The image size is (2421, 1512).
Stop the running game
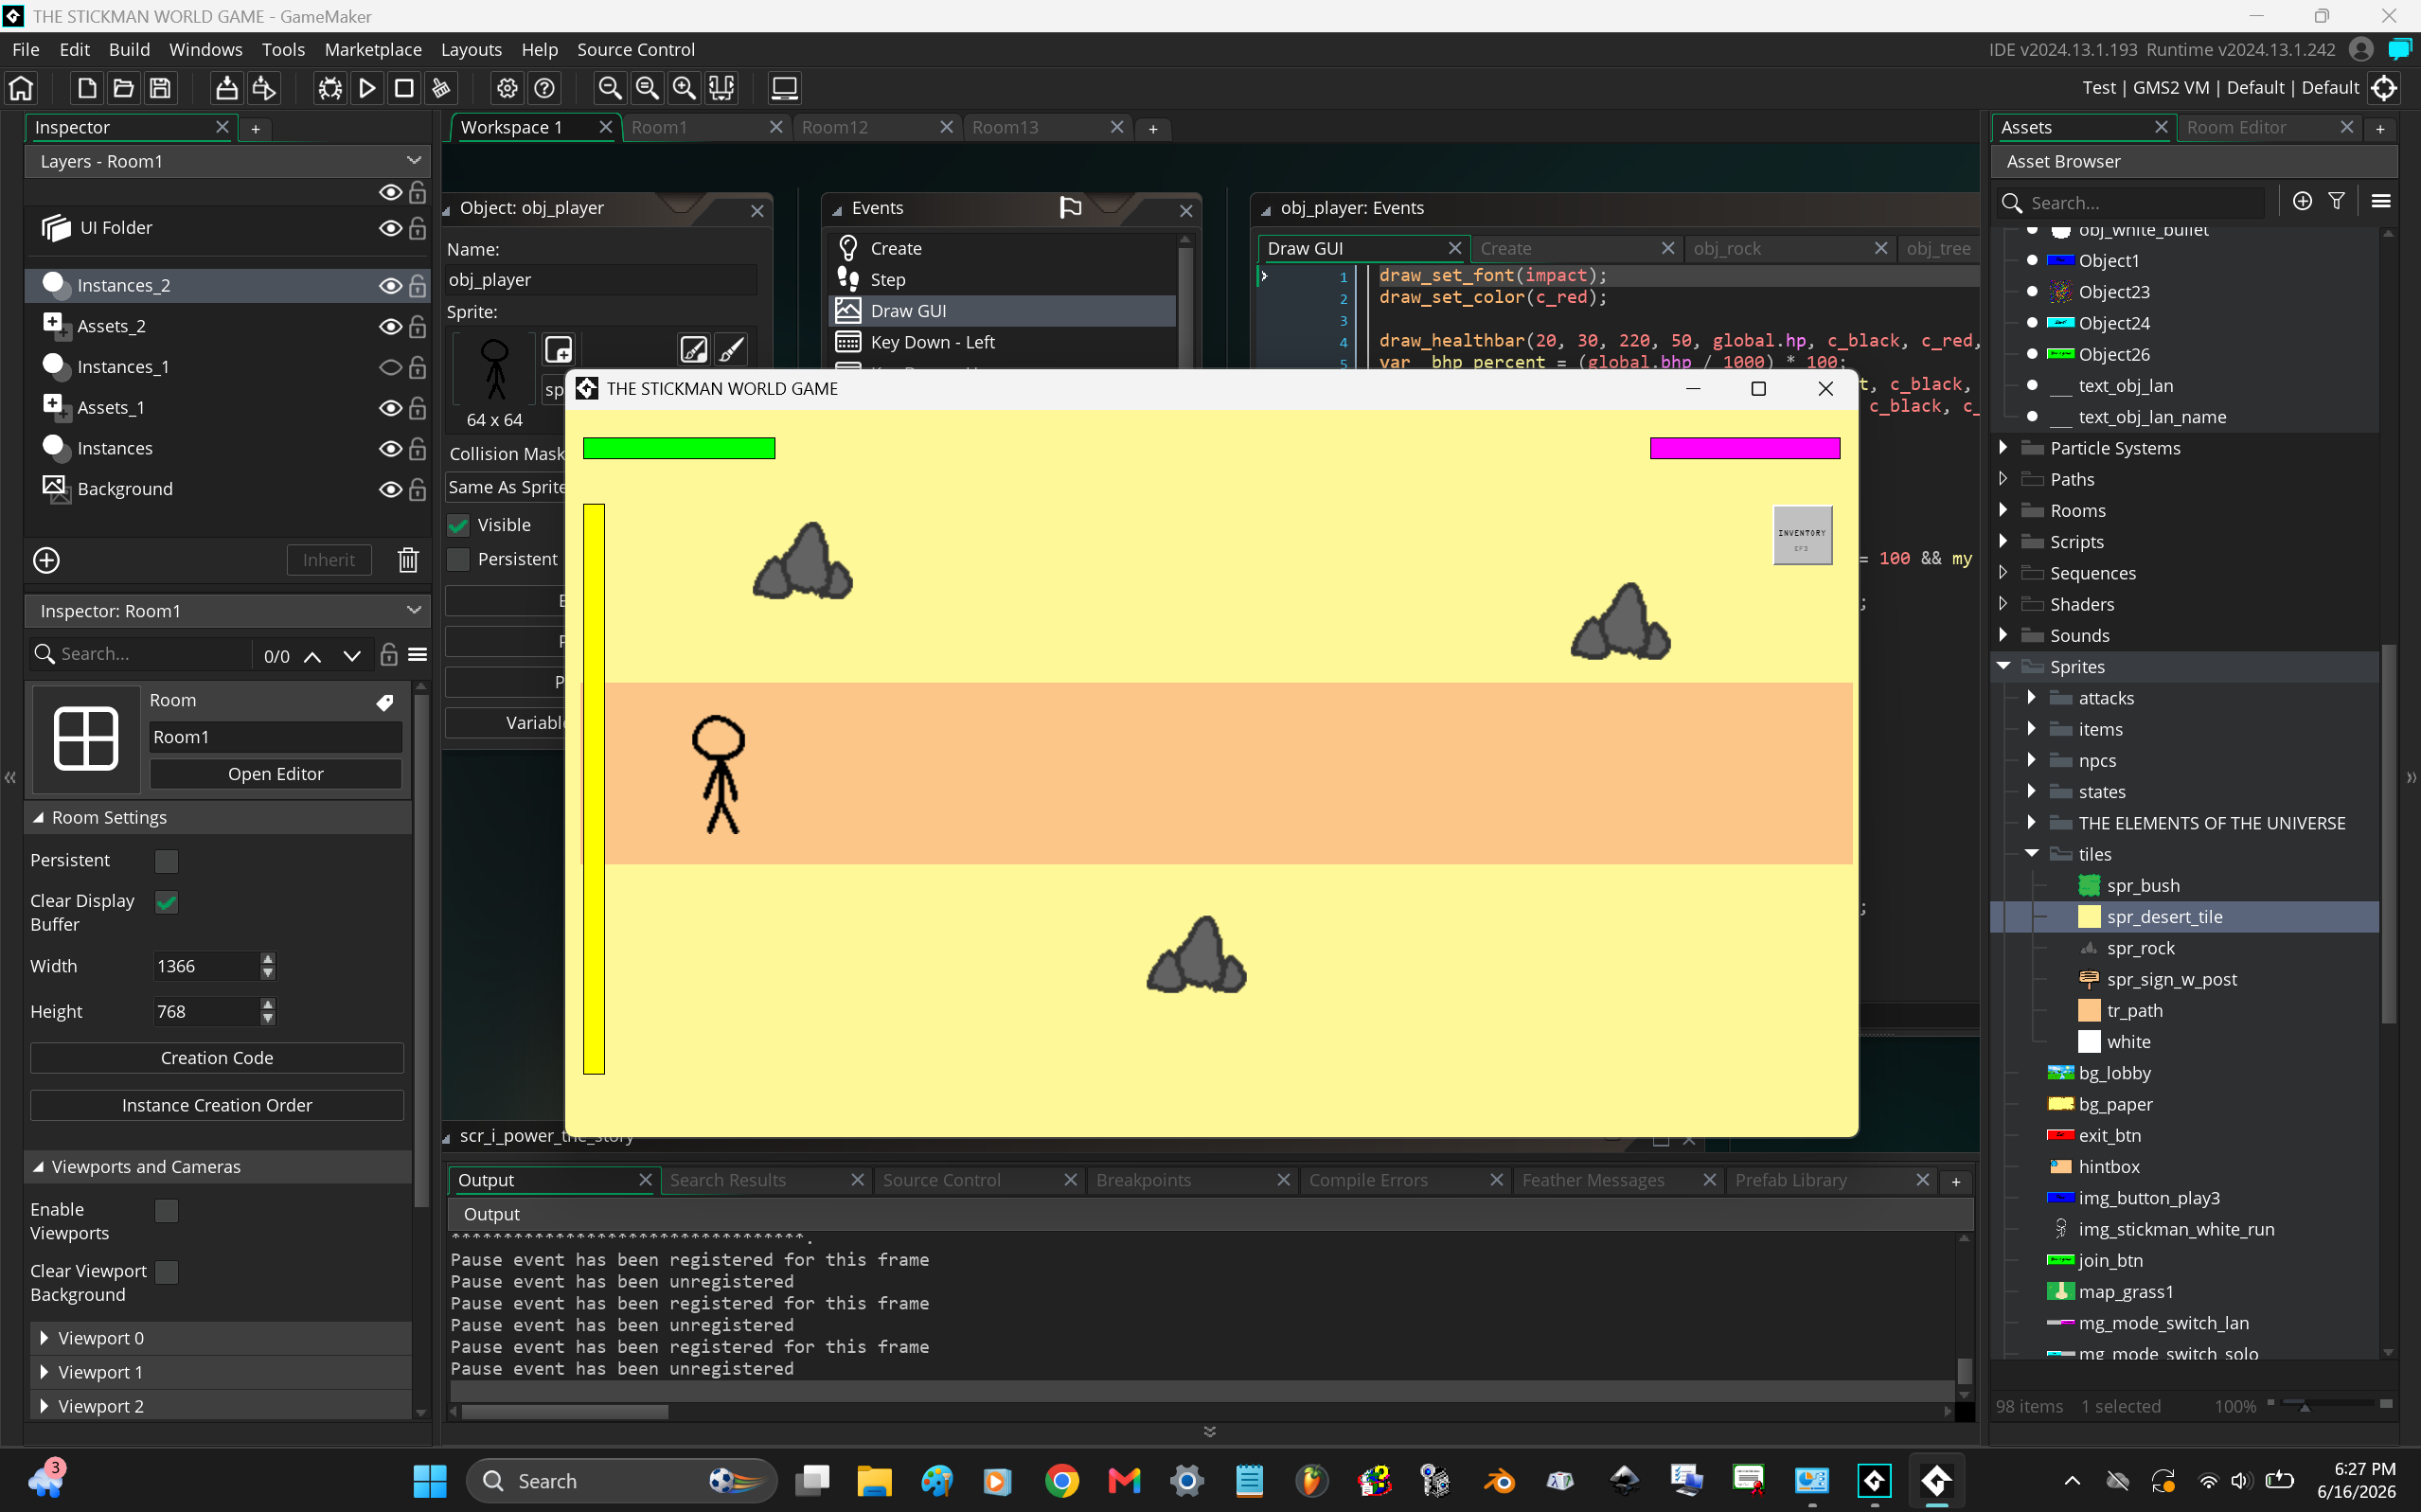tap(404, 88)
